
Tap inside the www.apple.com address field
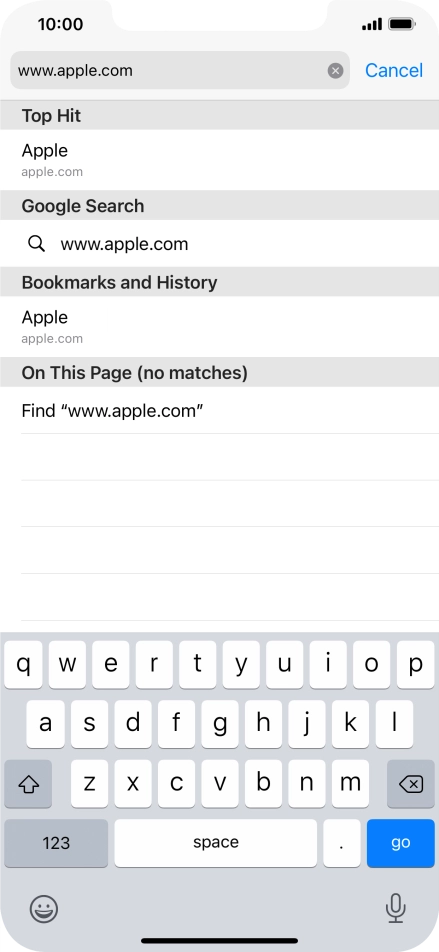tap(169, 70)
